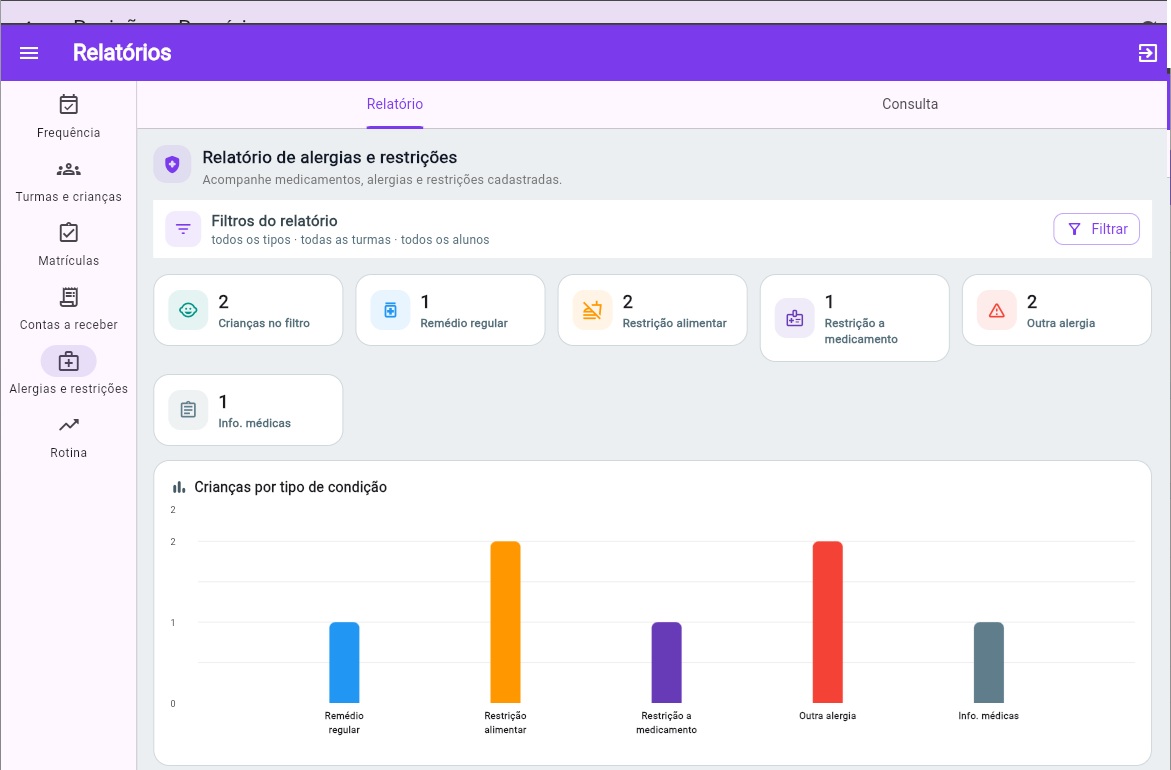
Task: Click the 'Info. médicas' chart axis label
Action: click(989, 715)
